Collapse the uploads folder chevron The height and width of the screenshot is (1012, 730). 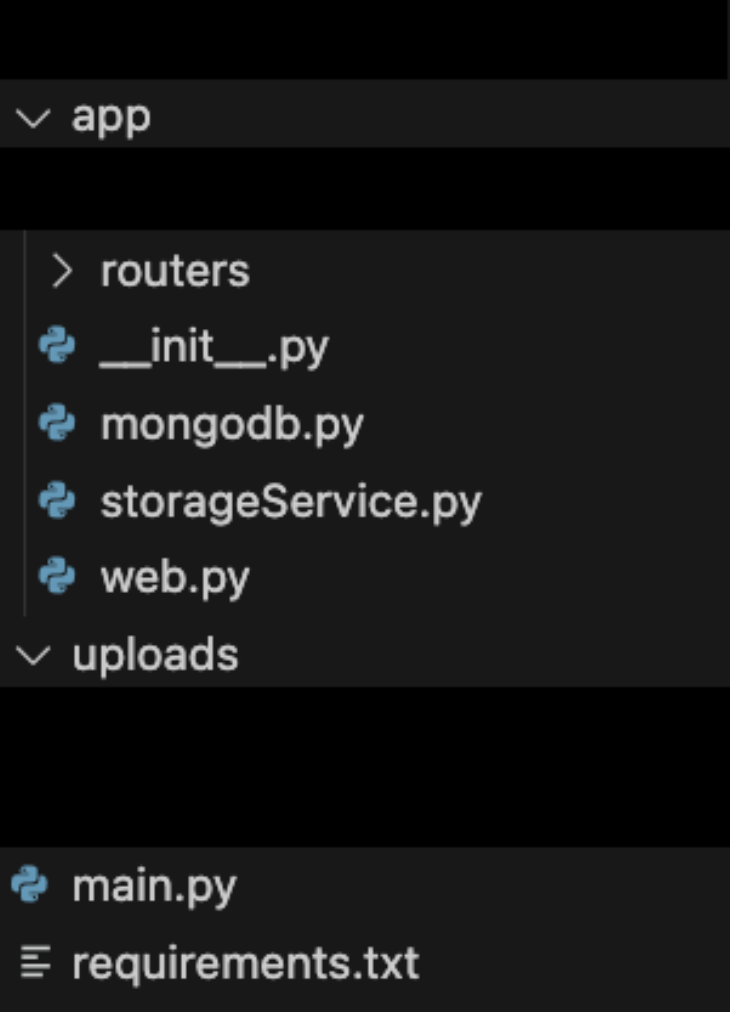[x=33, y=656]
